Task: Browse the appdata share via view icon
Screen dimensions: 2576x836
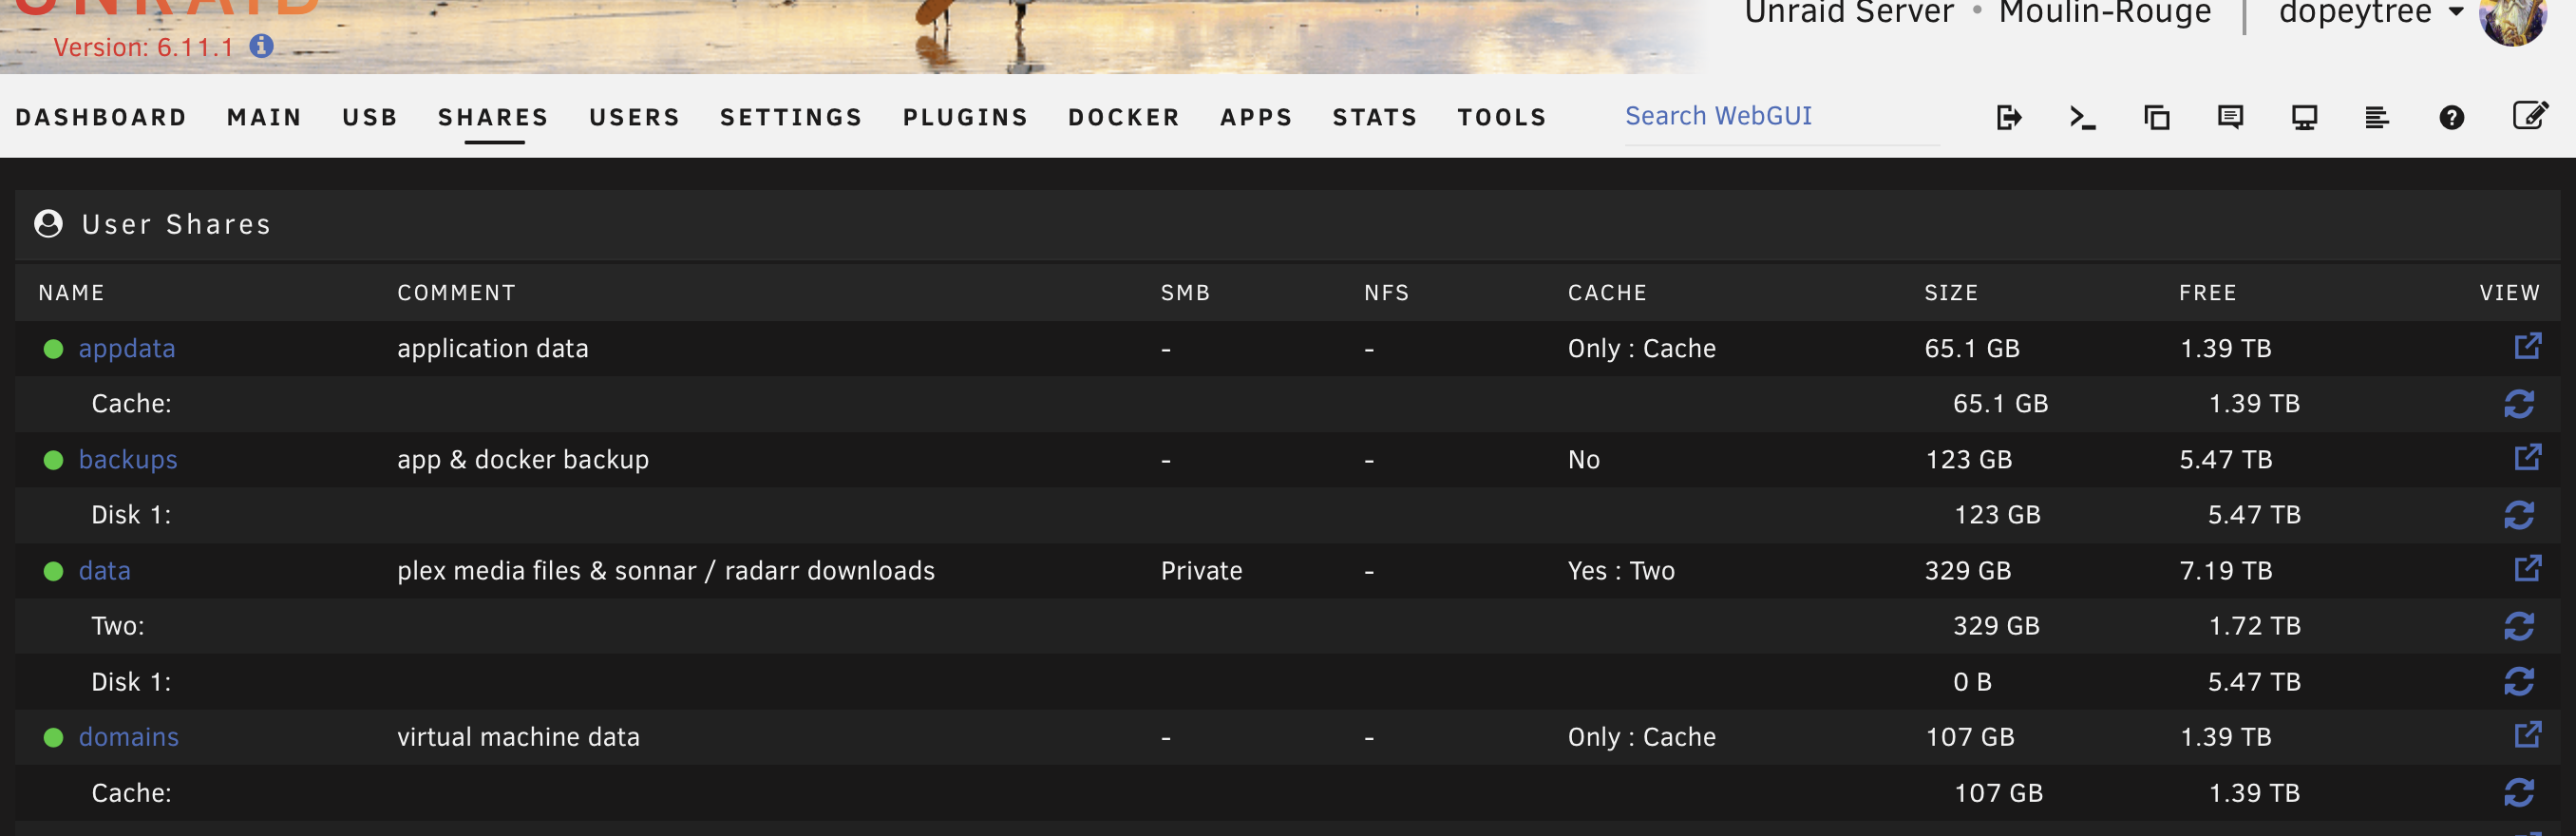Action: click(2527, 346)
